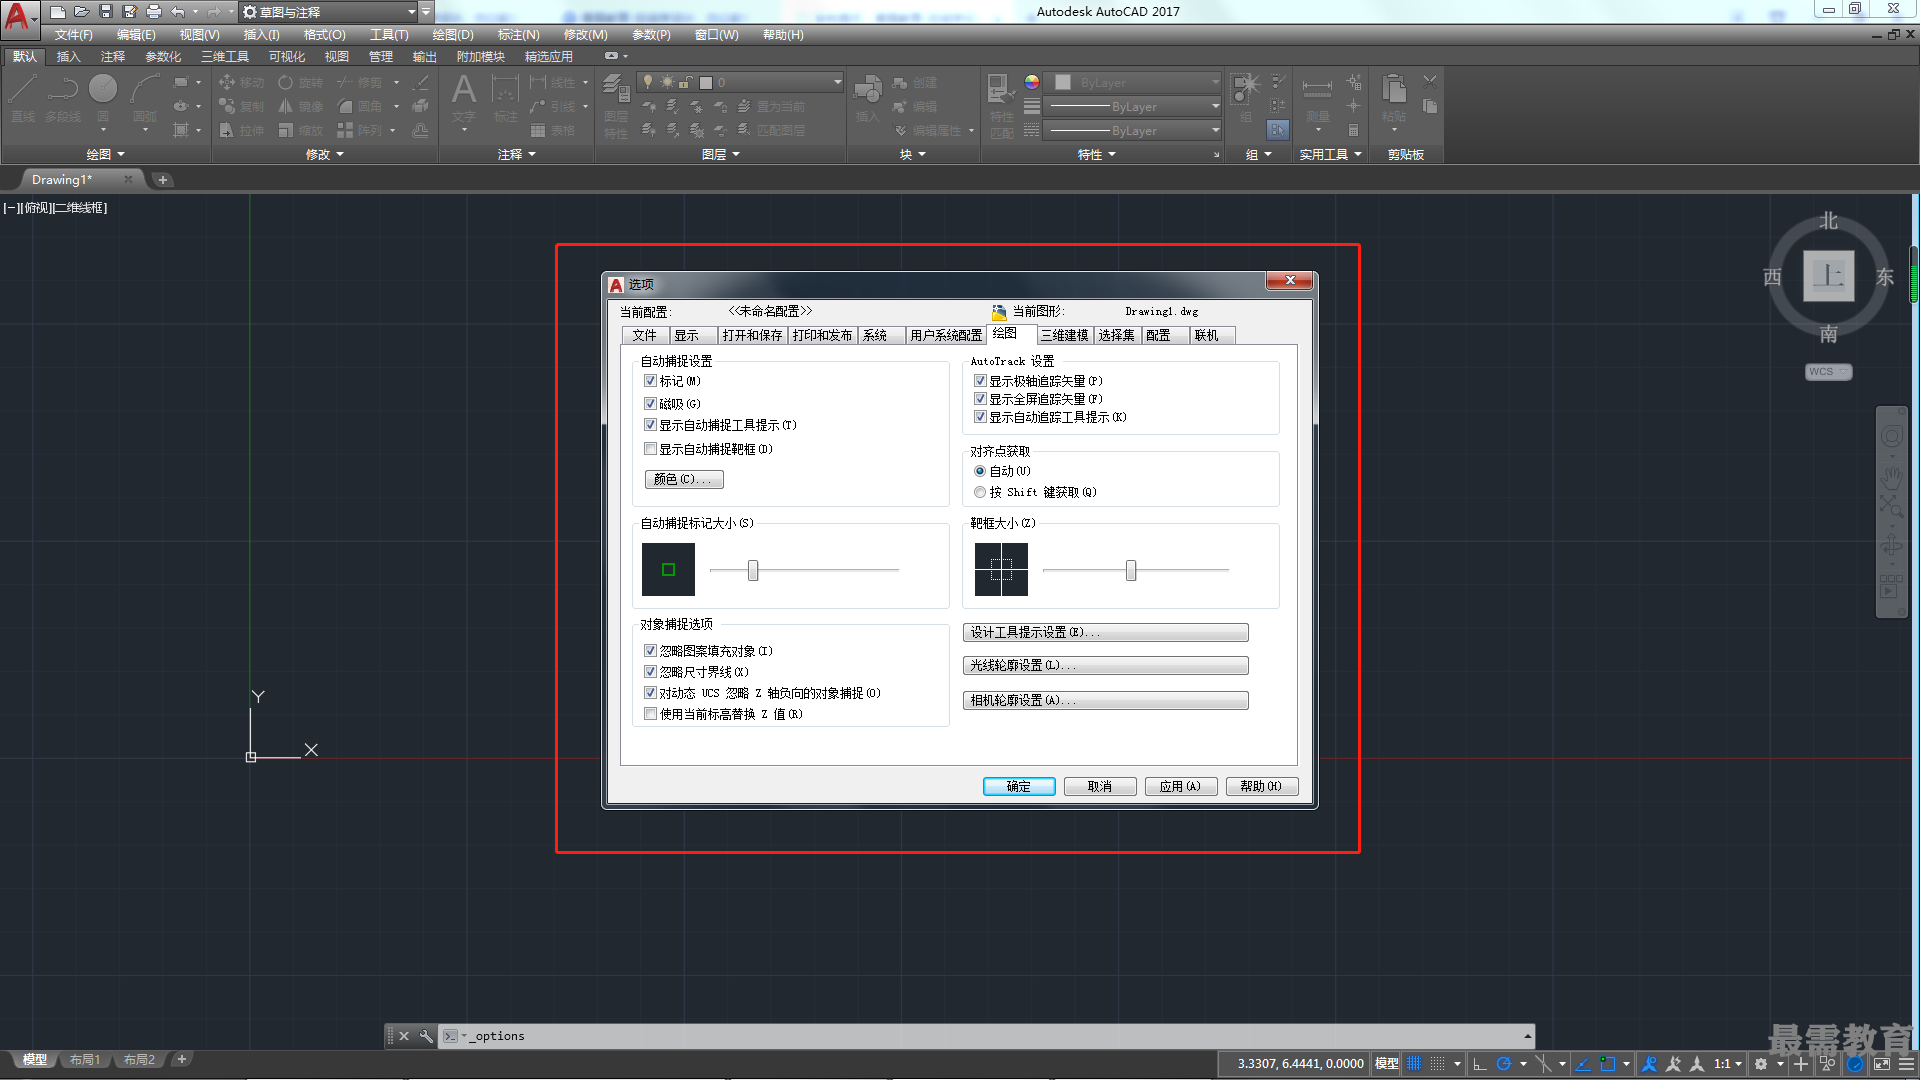Toggle 显示自动捕捉工具提示(T) checkbox
The width and height of the screenshot is (1920, 1080).
(650, 425)
